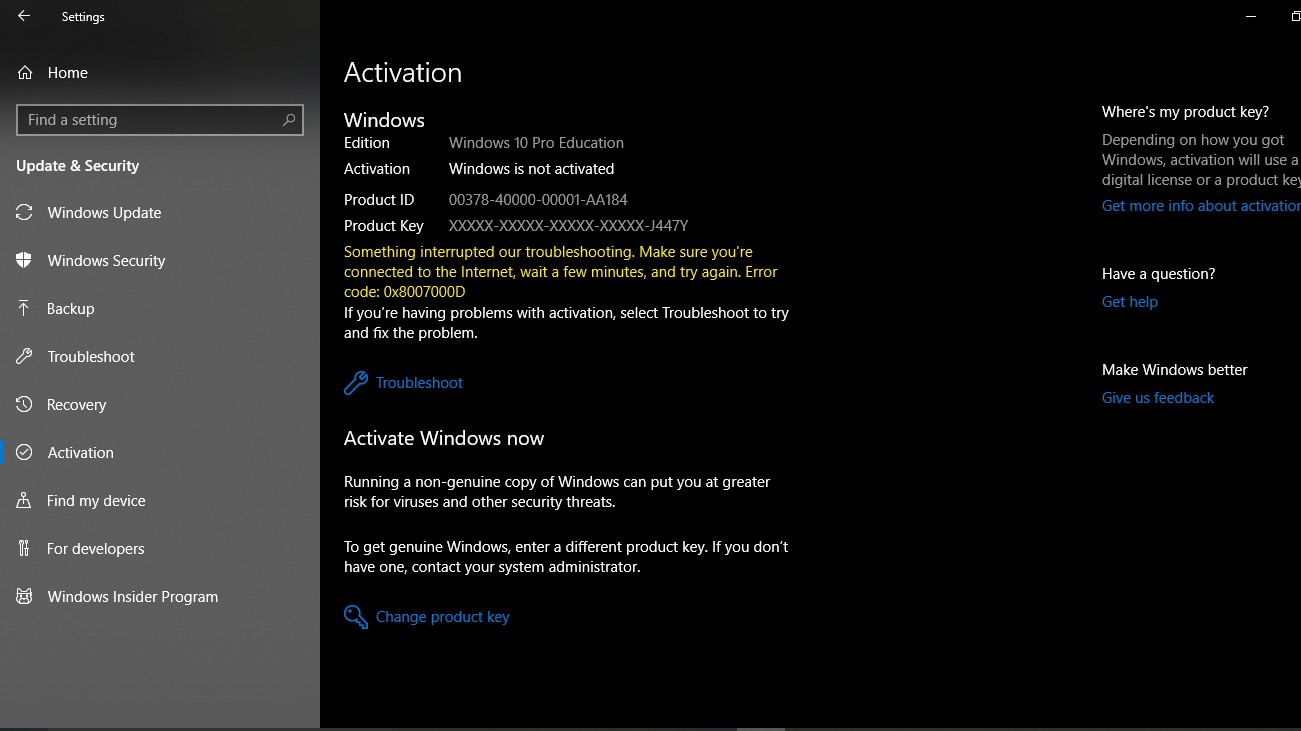Image resolution: width=1301 pixels, height=731 pixels.
Task: Open the Get help link
Action: (x=1130, y=302)
